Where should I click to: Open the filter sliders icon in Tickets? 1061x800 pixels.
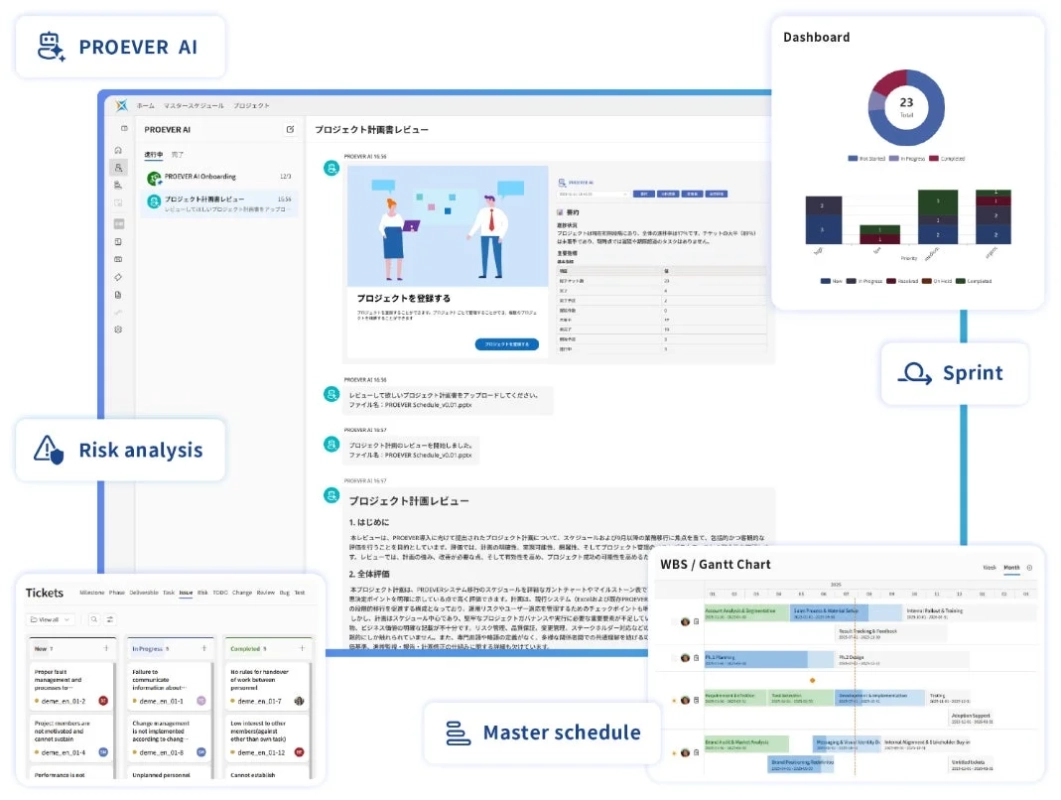(x=110, y=619)
